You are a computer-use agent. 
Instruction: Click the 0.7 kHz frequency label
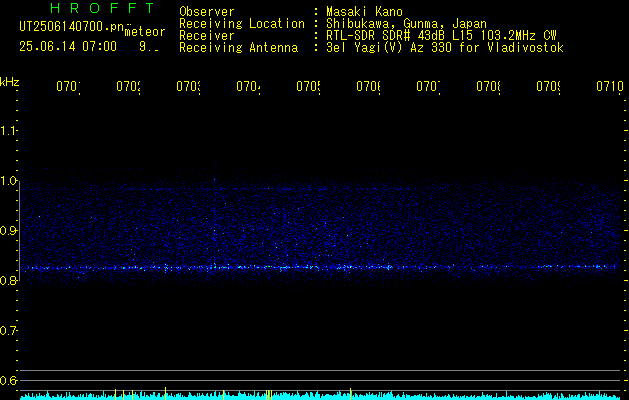coord(8,331)
